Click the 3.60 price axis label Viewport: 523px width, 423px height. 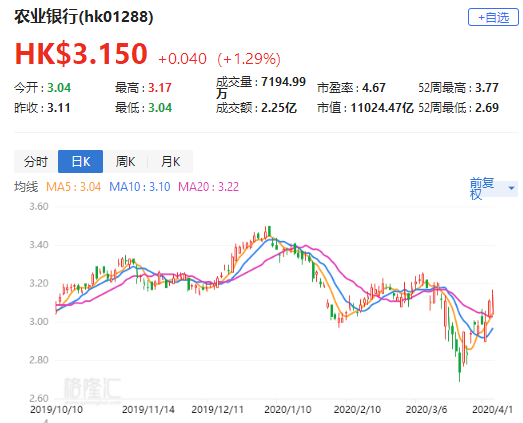pyautogui.click(x=39, y=206)
